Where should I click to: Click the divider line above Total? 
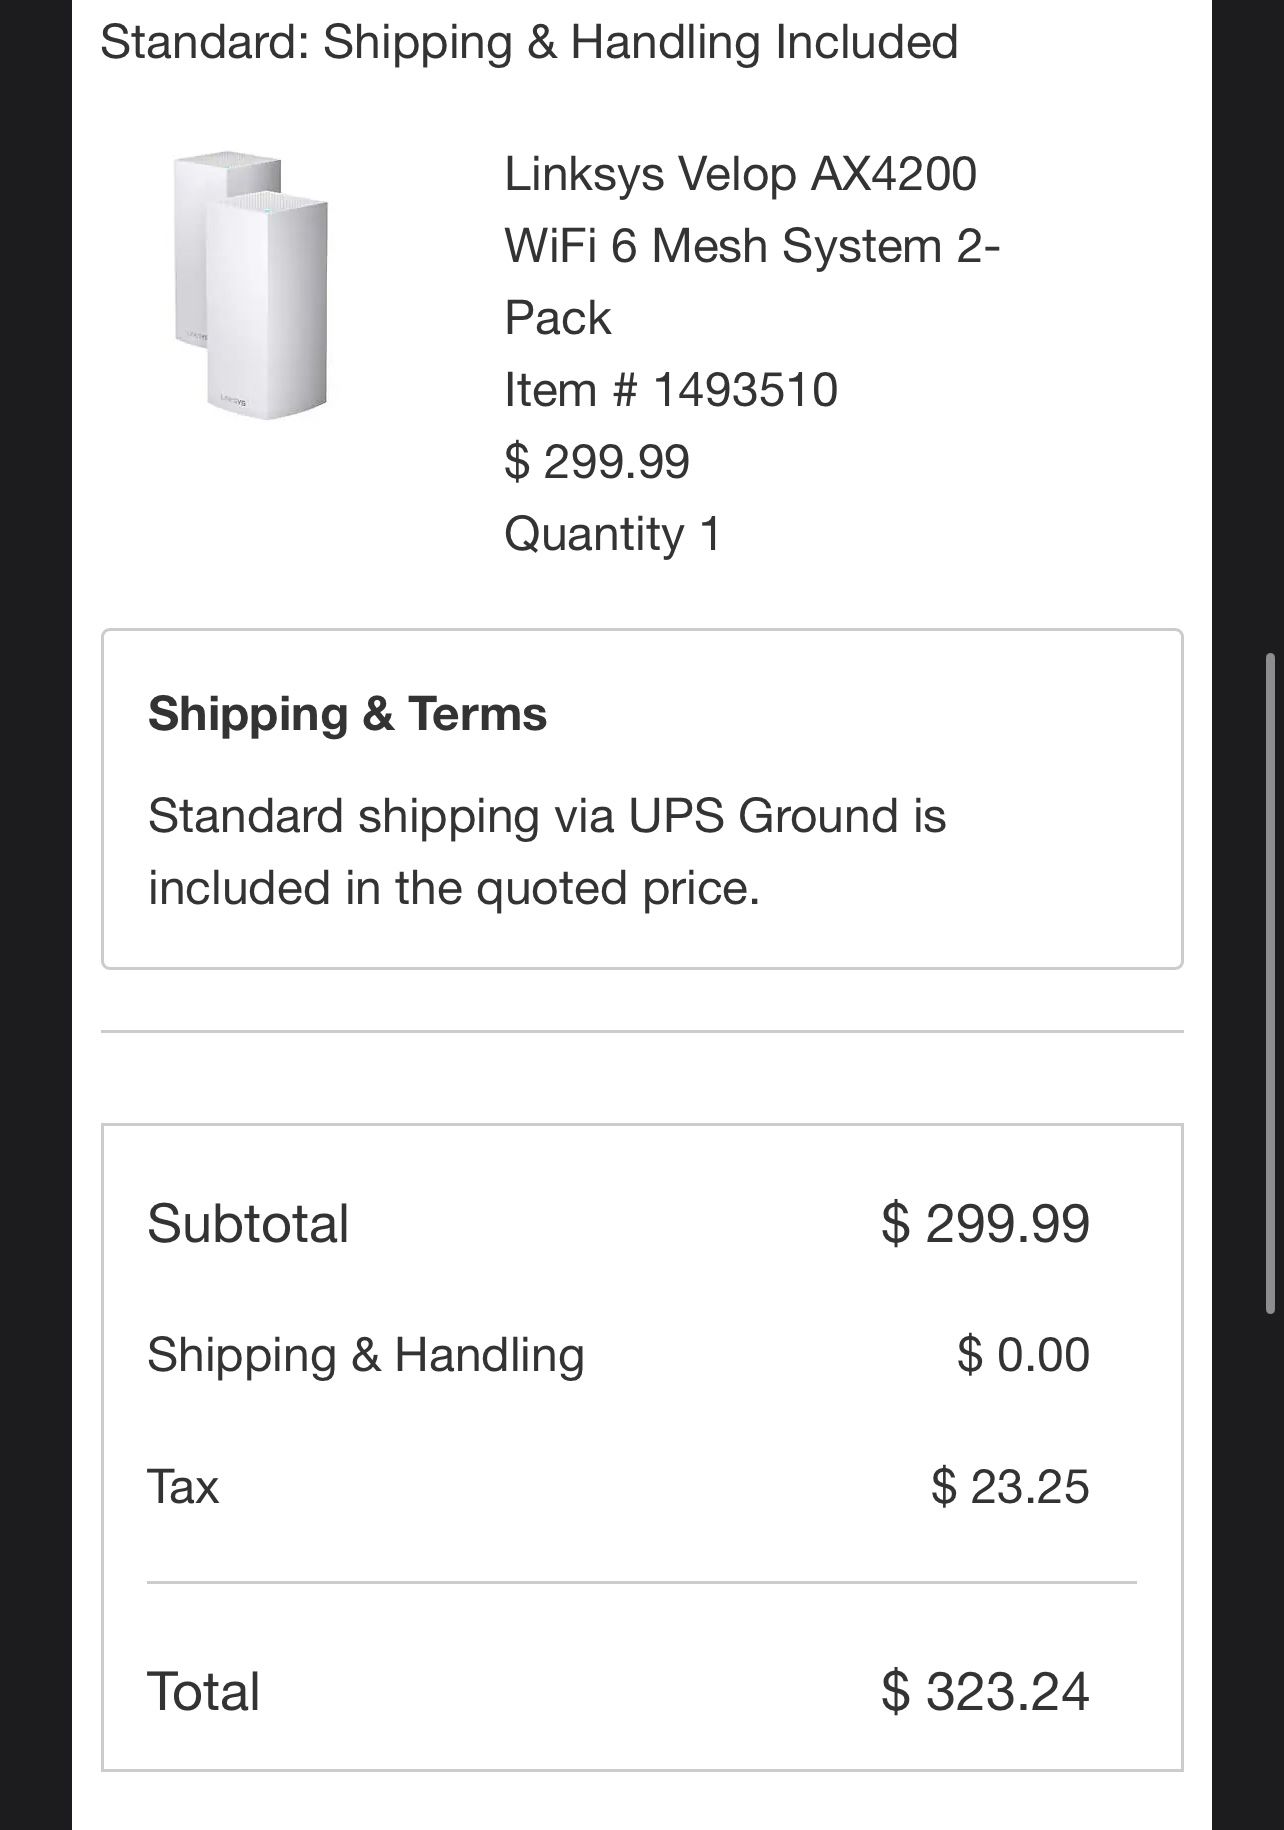tap(641, 1583)
